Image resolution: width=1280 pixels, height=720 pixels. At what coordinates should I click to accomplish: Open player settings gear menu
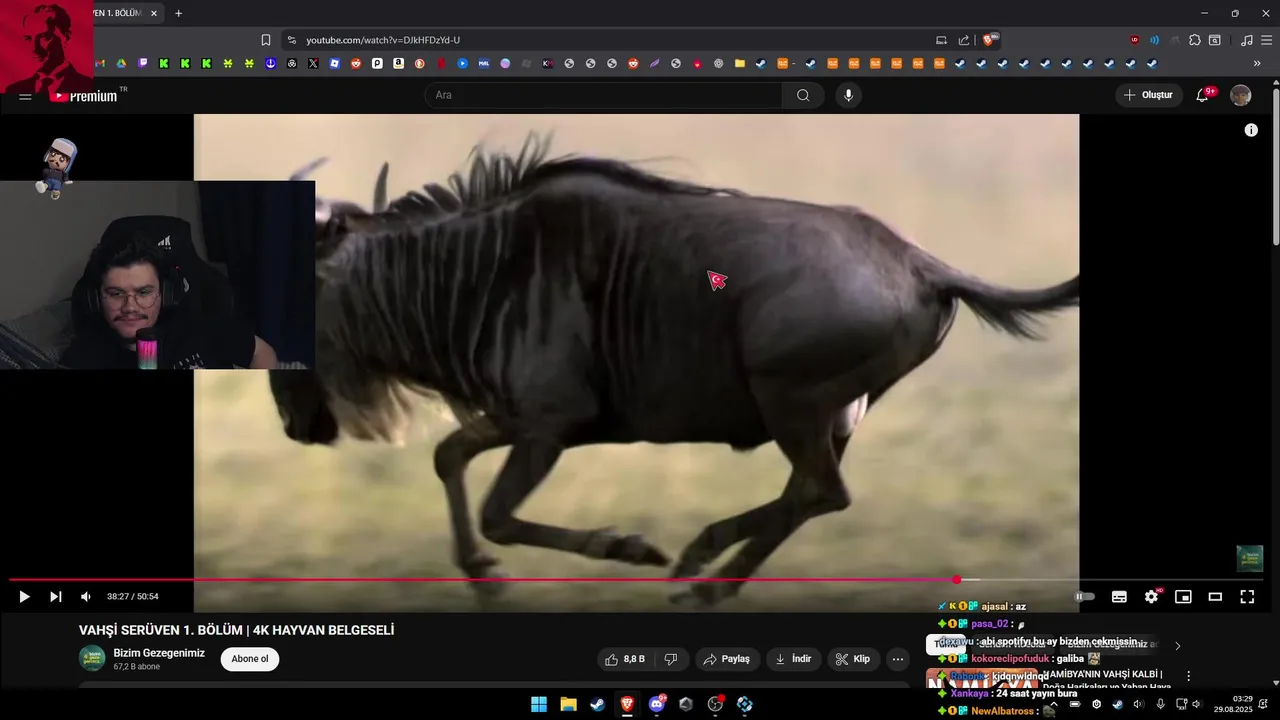pyautogui.click(x=1151, y=596)
